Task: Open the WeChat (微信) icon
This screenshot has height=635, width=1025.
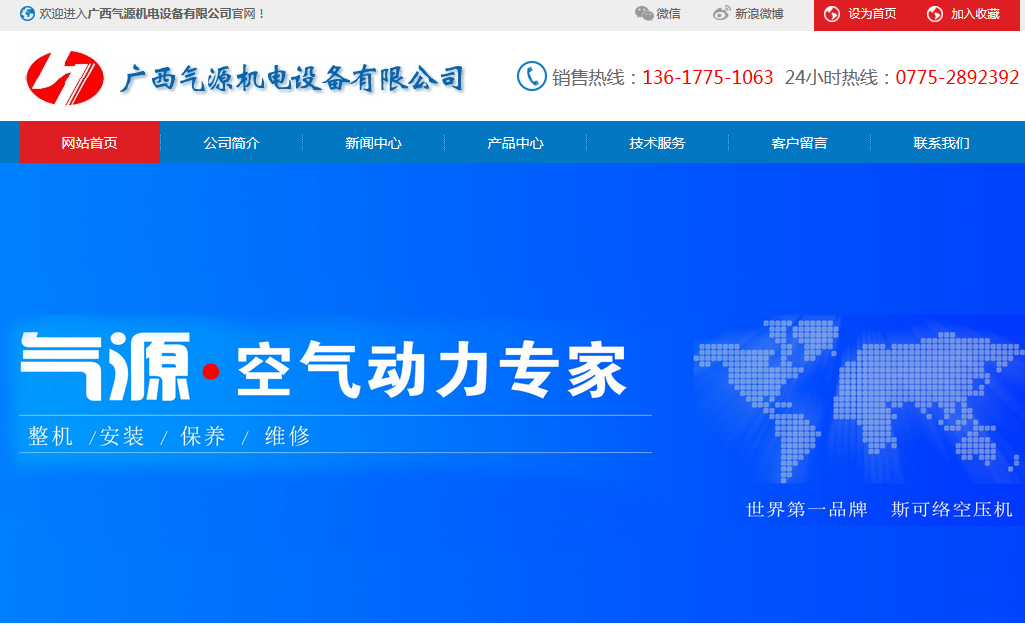Action: (x=643, y=14)
